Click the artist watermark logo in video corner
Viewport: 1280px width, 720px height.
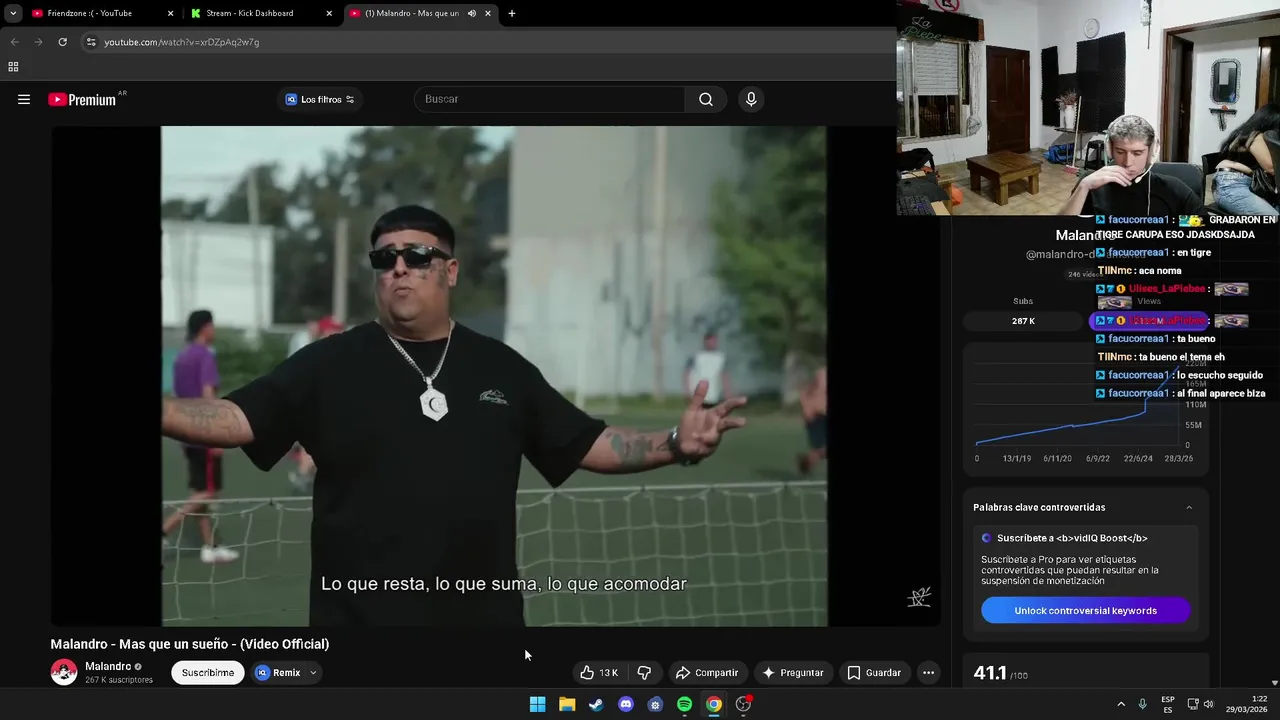tap(919, 597)
